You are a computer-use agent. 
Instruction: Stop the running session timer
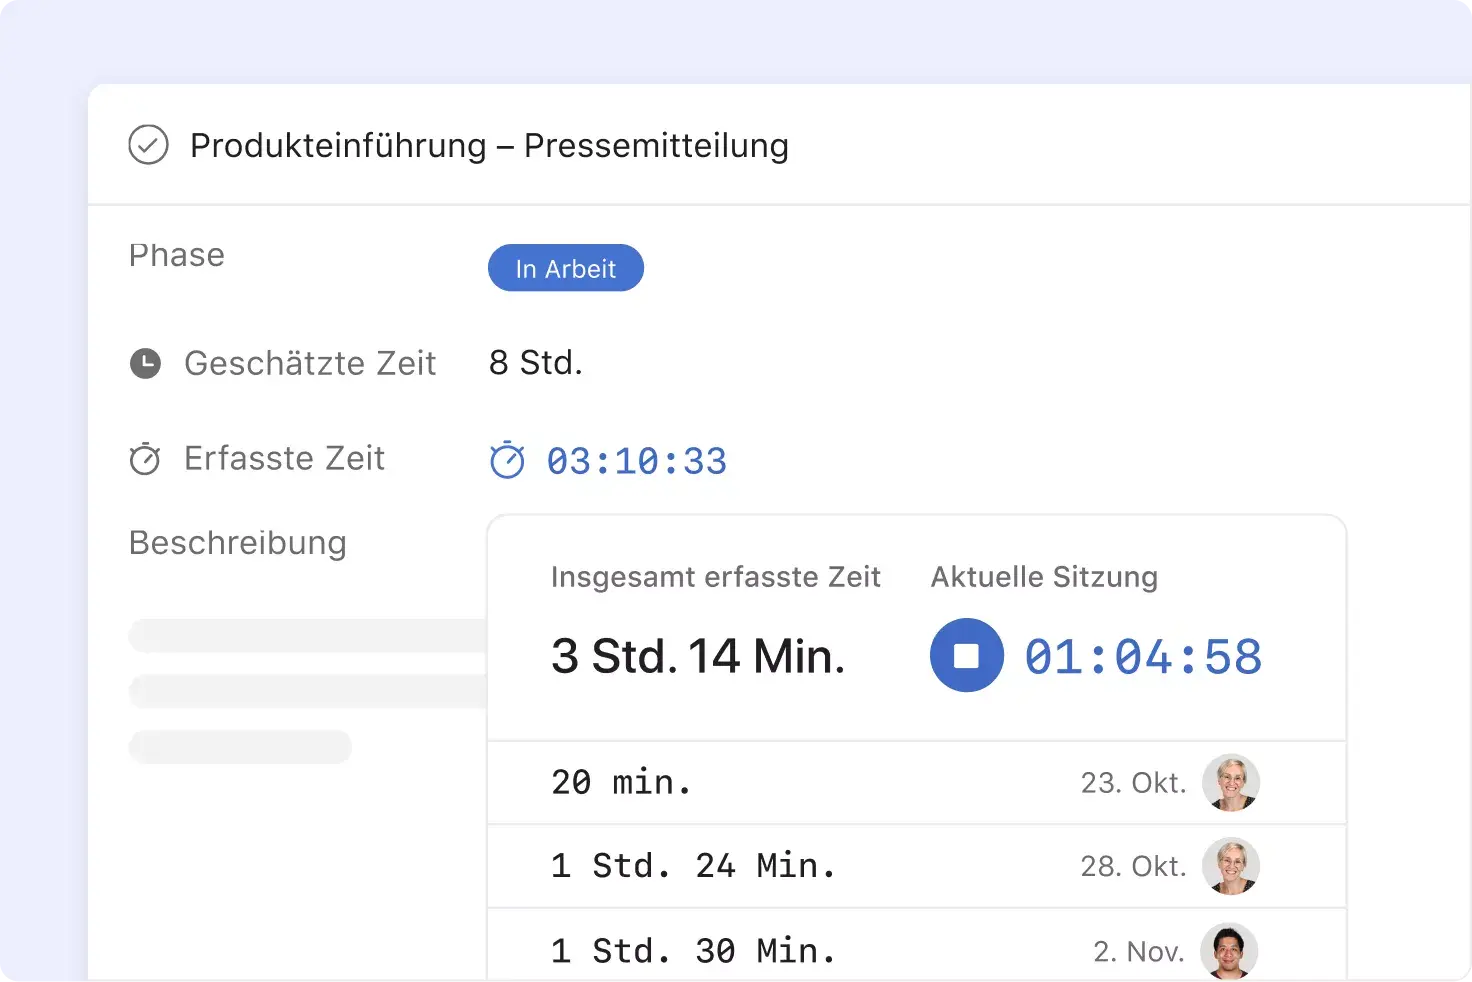click(x=966, y=655)
